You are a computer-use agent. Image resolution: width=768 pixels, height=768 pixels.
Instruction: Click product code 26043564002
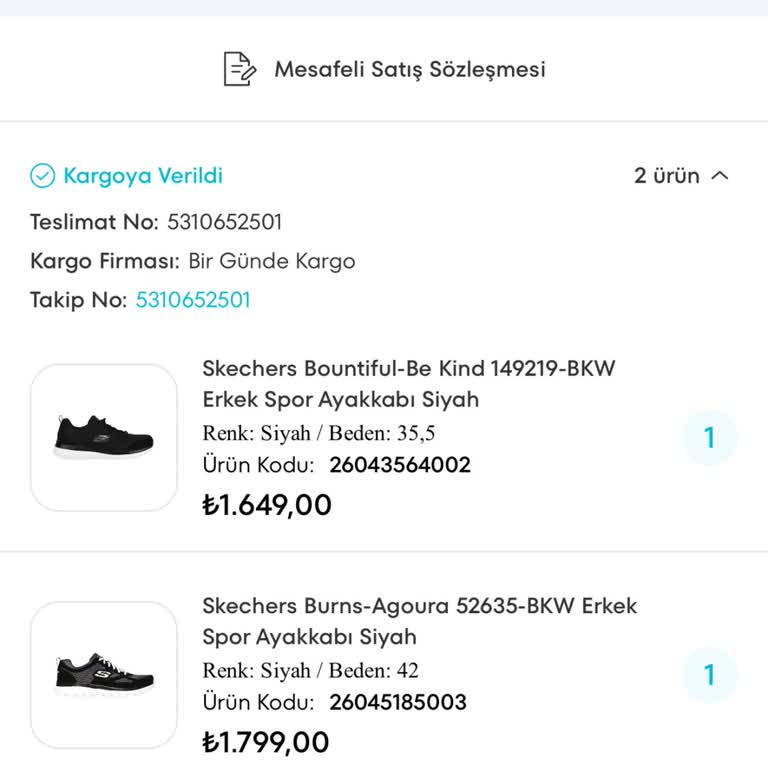(x=399, y=465)
